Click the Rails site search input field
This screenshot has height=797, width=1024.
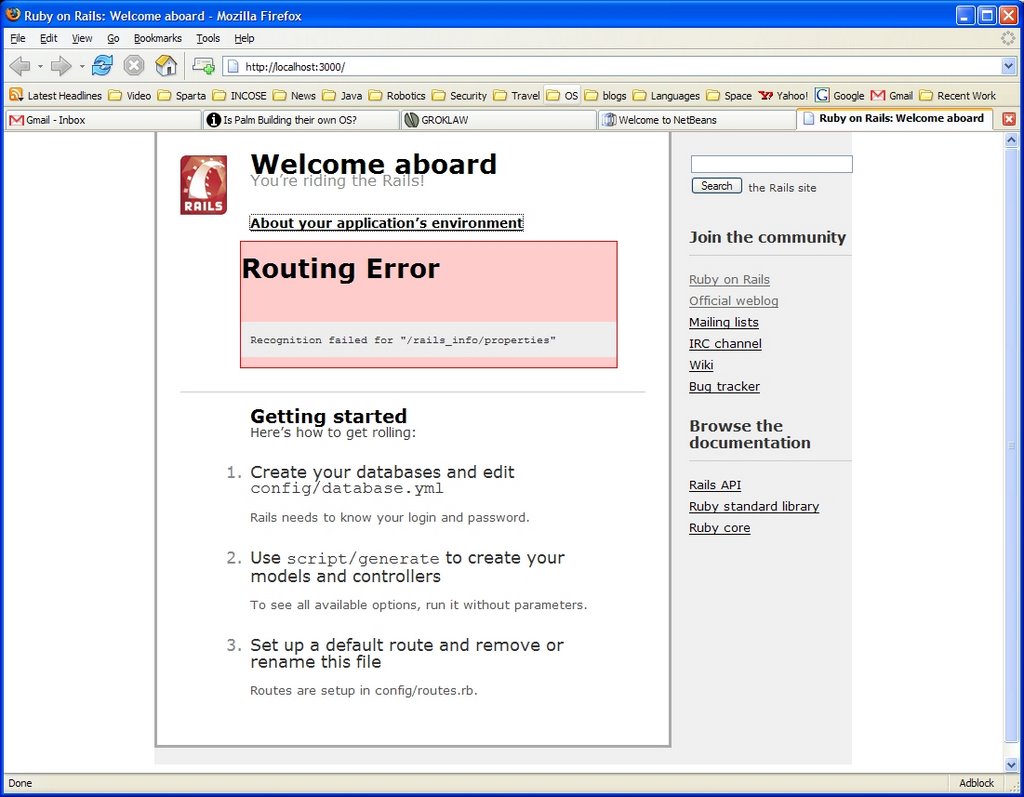[x=771, y=164]
